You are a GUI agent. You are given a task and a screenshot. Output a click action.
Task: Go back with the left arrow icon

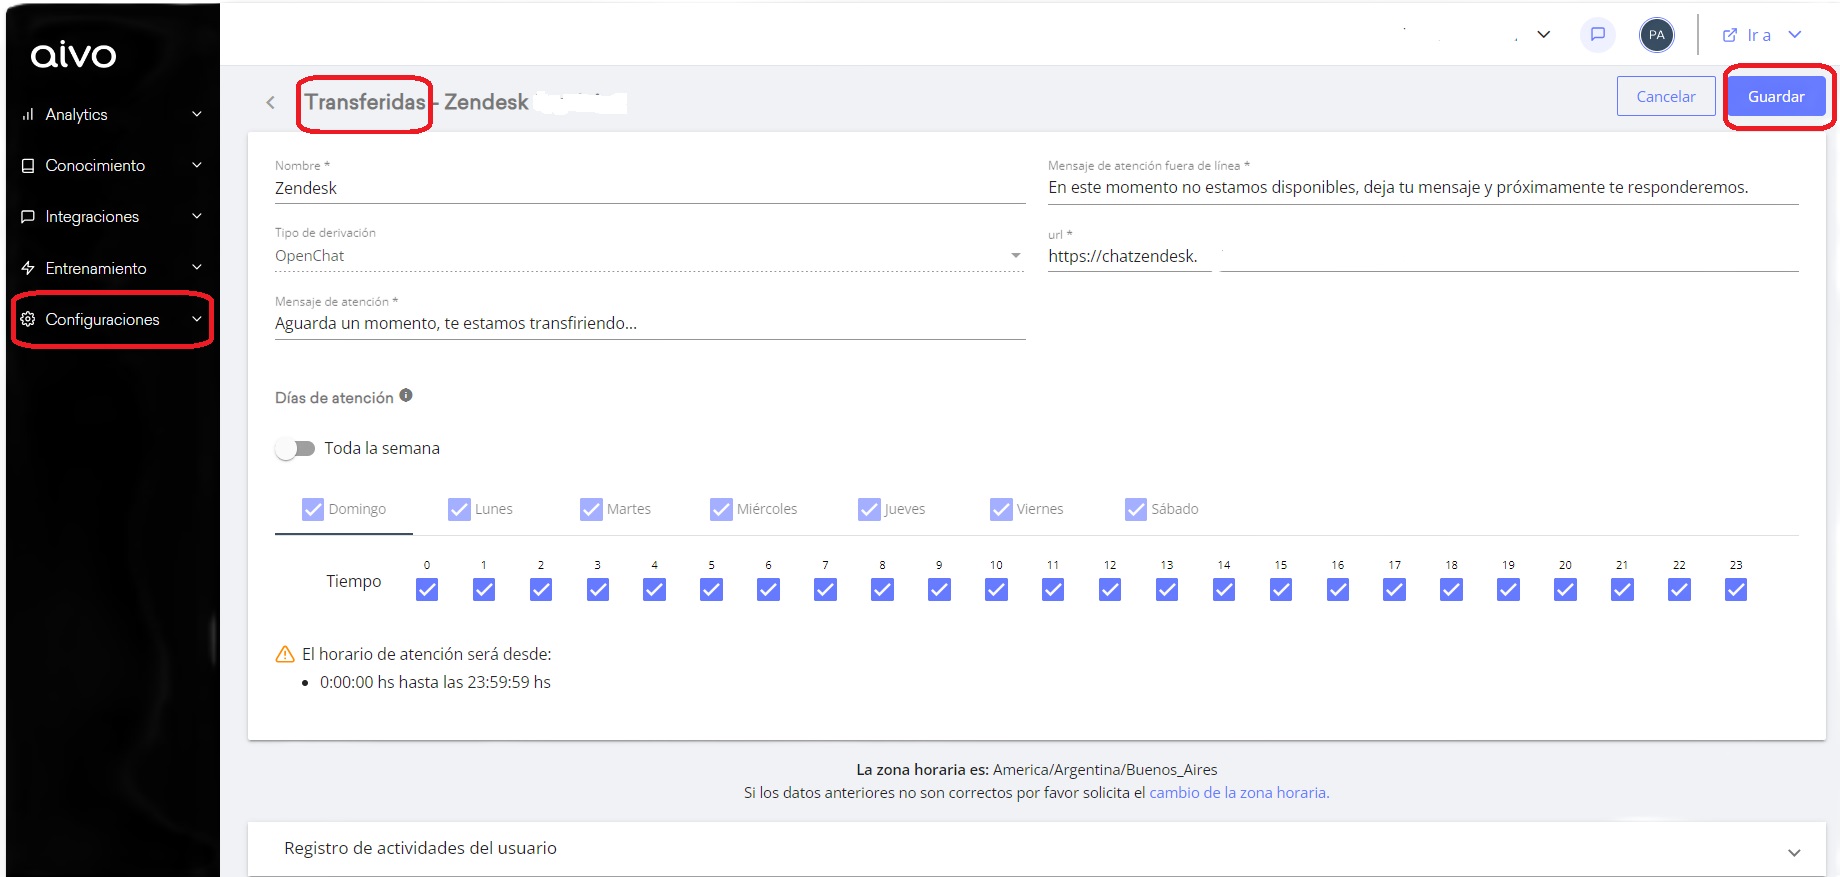point(270,102)
